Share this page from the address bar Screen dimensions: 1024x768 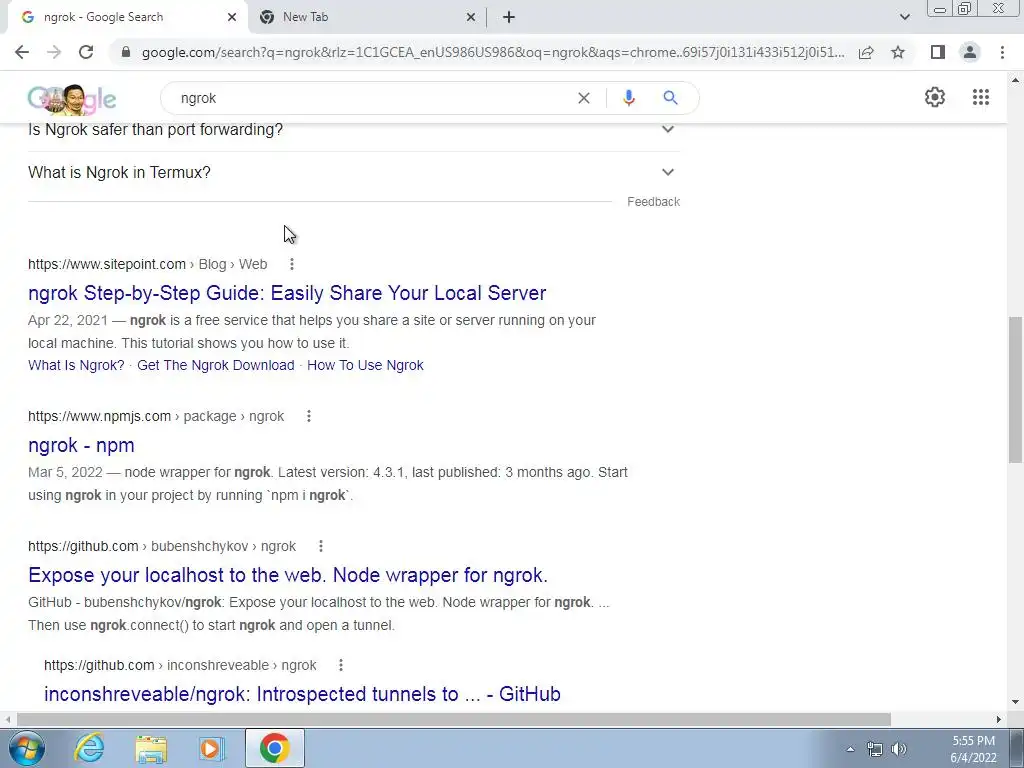[x=866, y=52]
